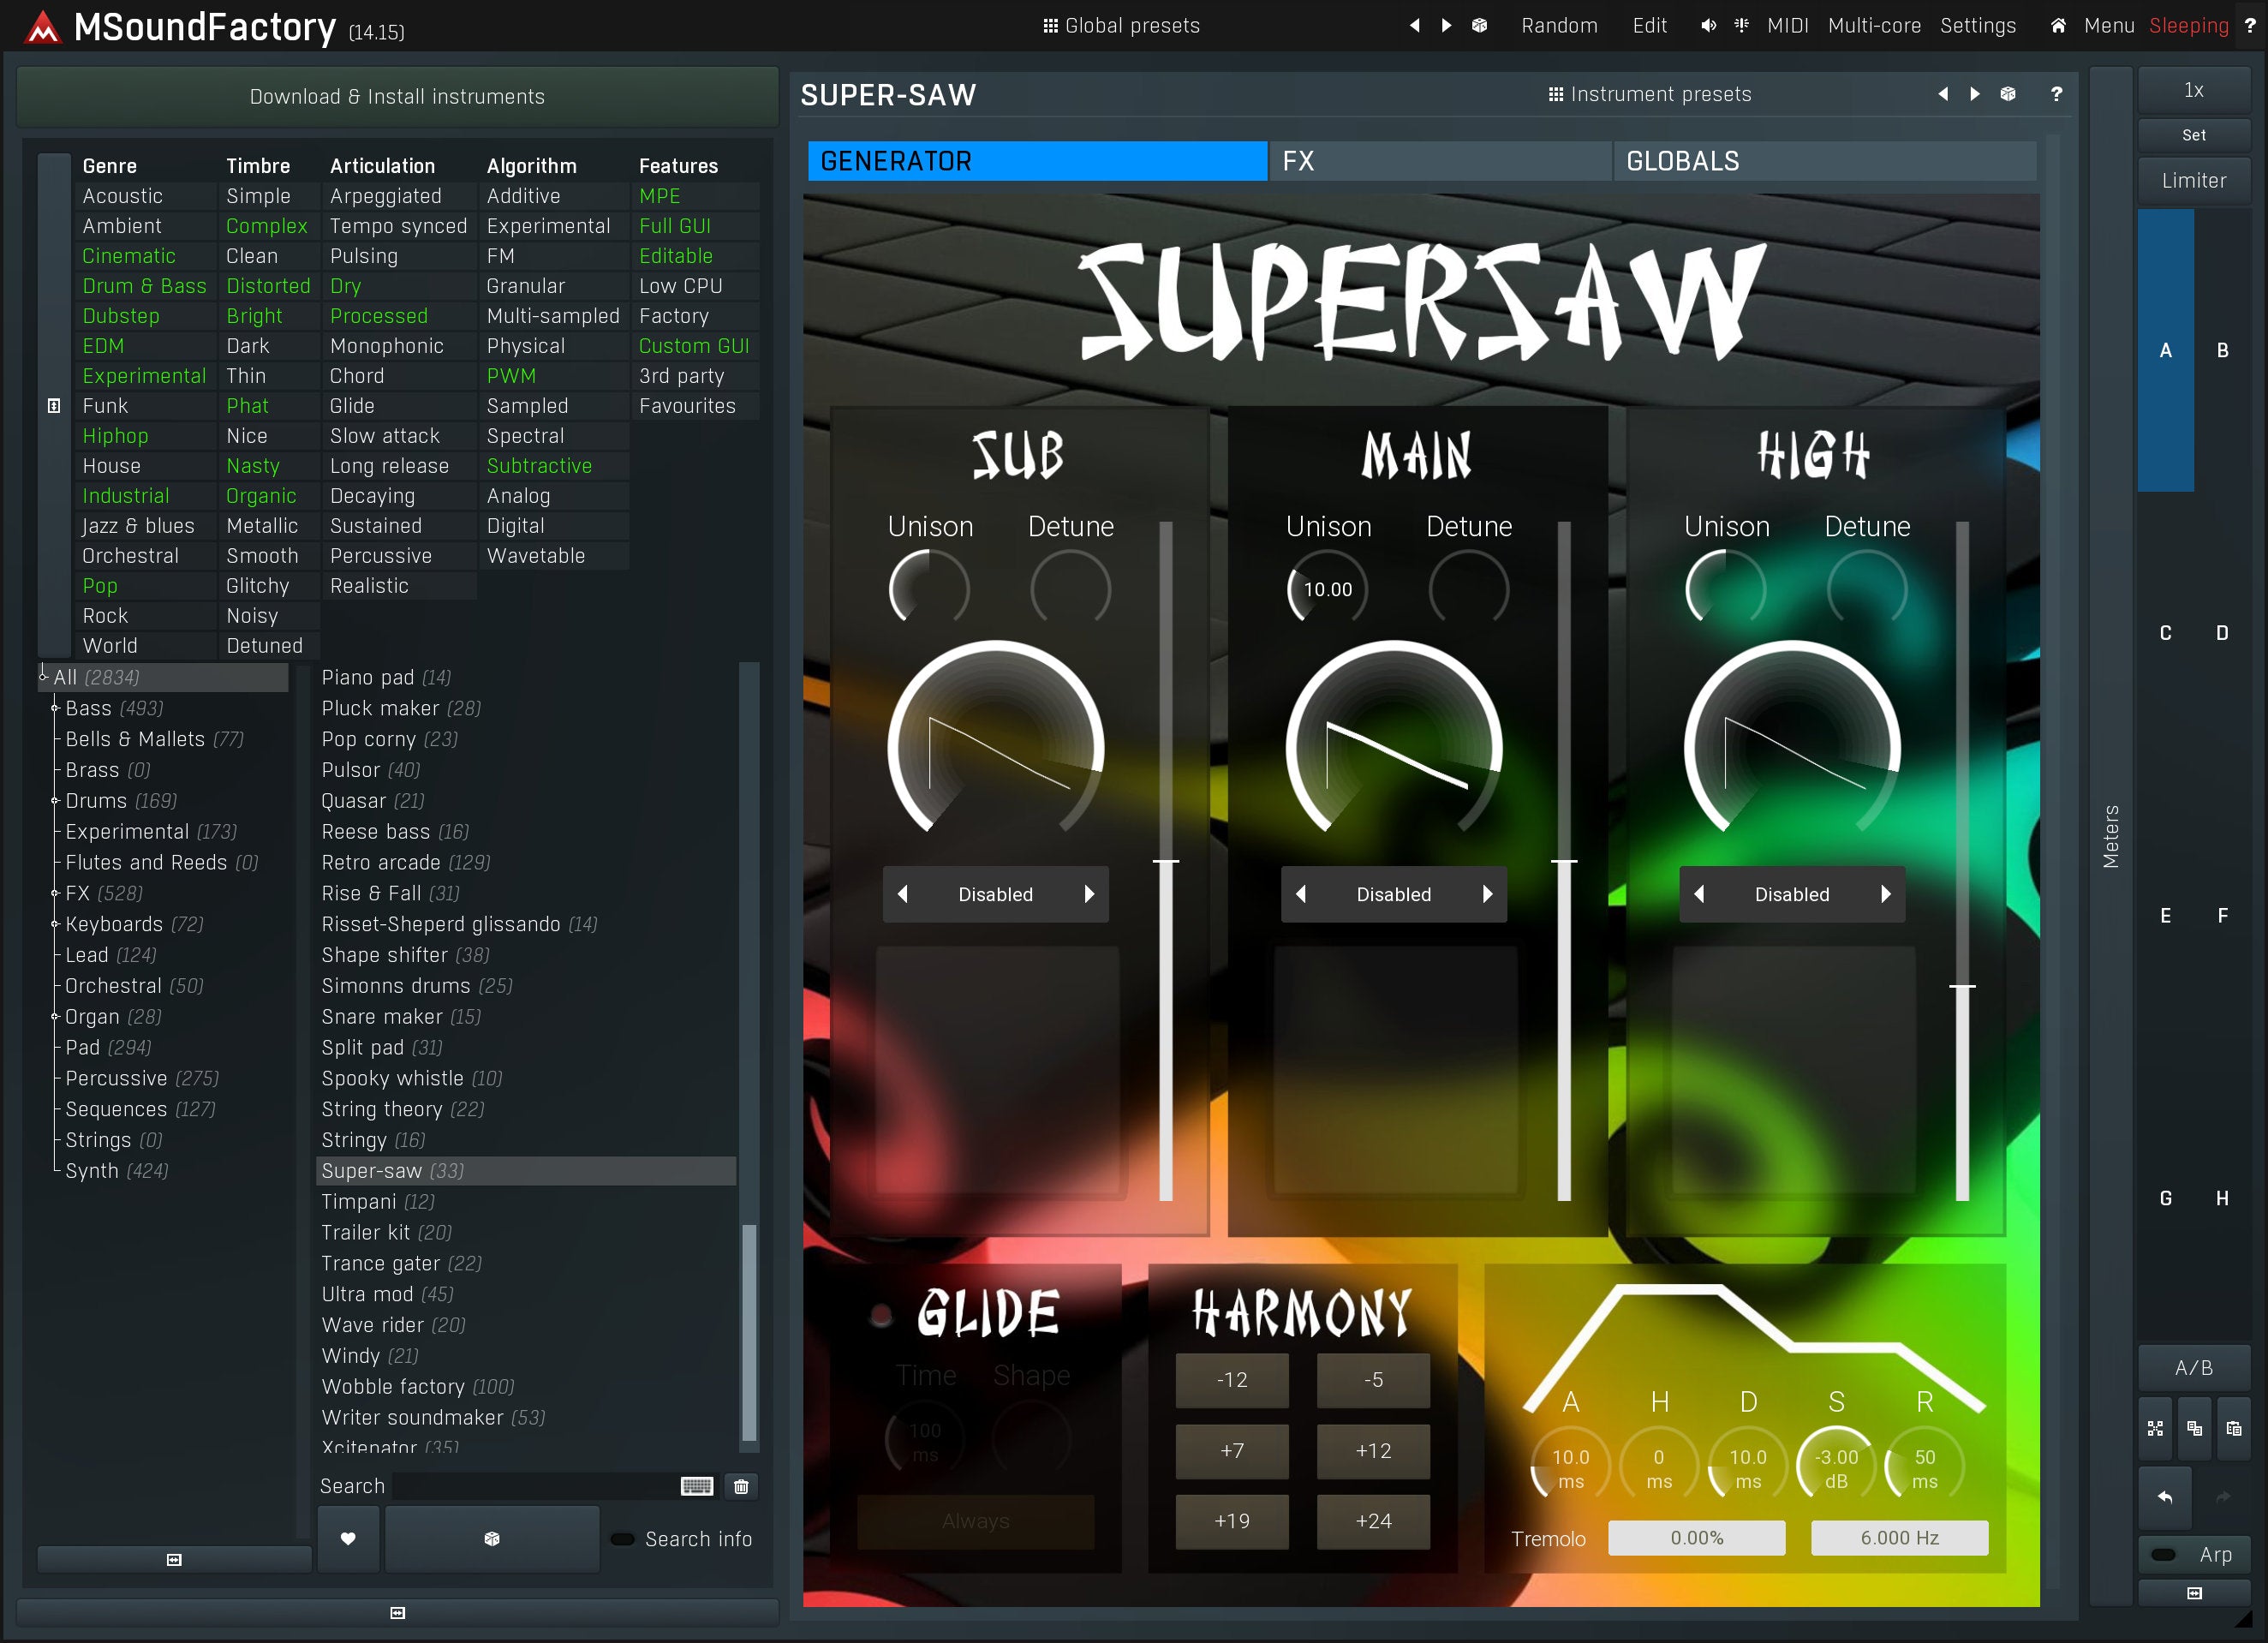2268x1643 pixels.
Task: Click the home icon next to Menu
Action: pos(2058,26)
